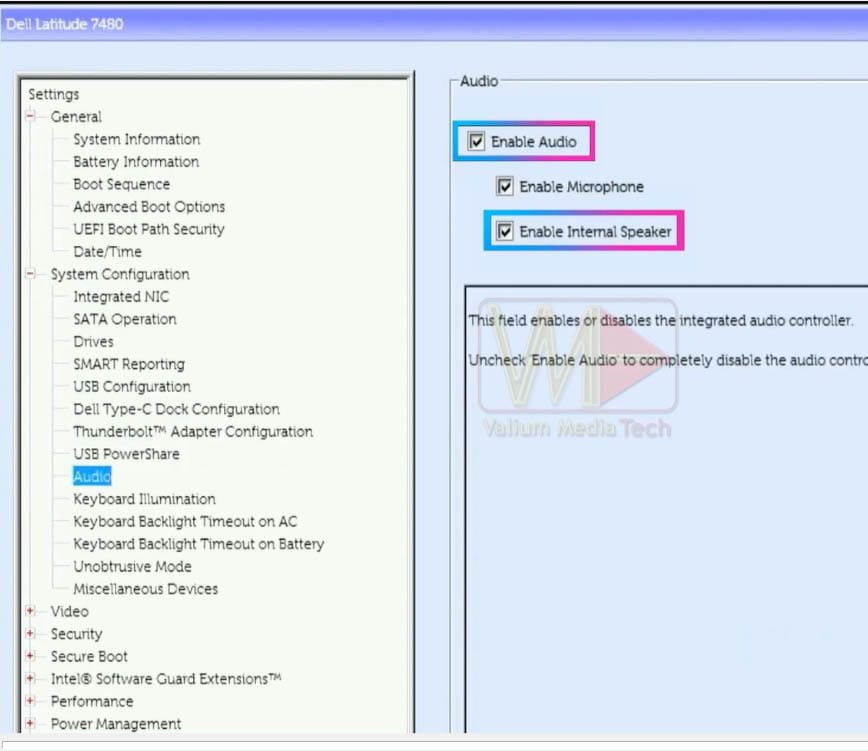Screen dimensions: 868x751
Task: Open Keyboard Illumination settings
Action: [144, 499]
